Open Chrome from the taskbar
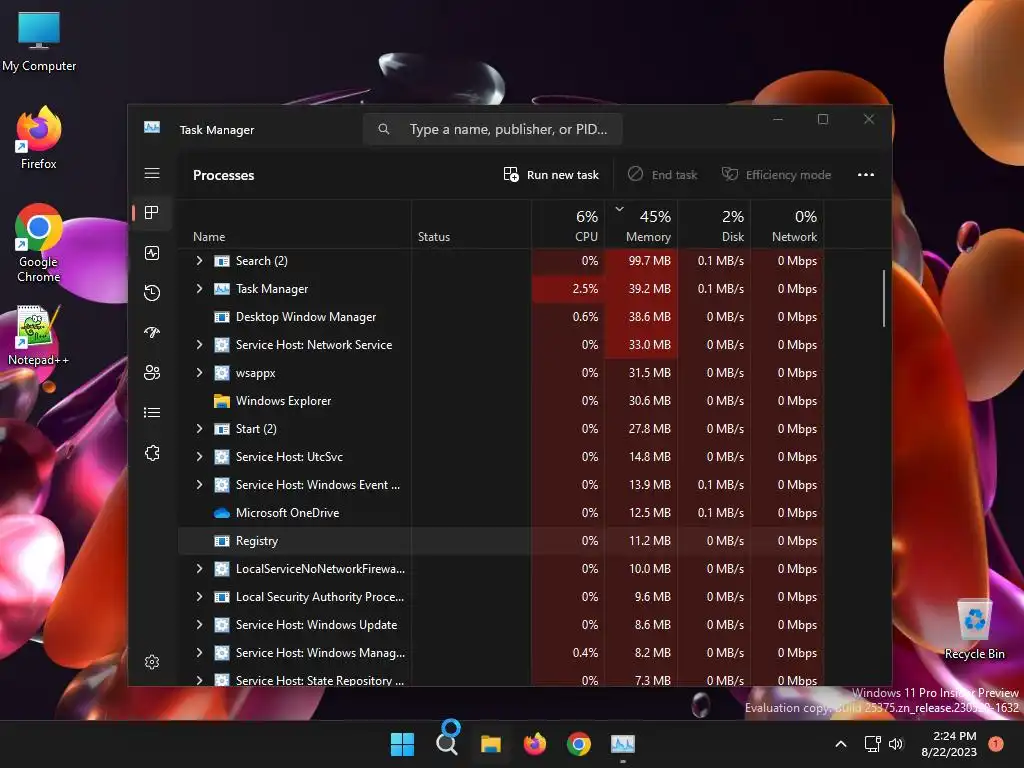 click(x=579, y=744)
